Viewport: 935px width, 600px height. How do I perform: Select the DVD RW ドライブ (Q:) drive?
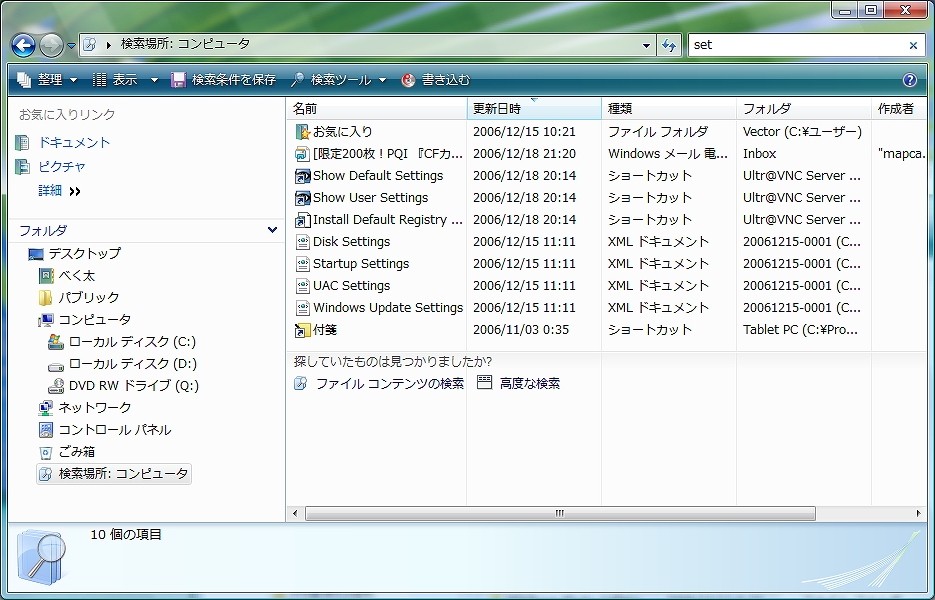(133, 385)
